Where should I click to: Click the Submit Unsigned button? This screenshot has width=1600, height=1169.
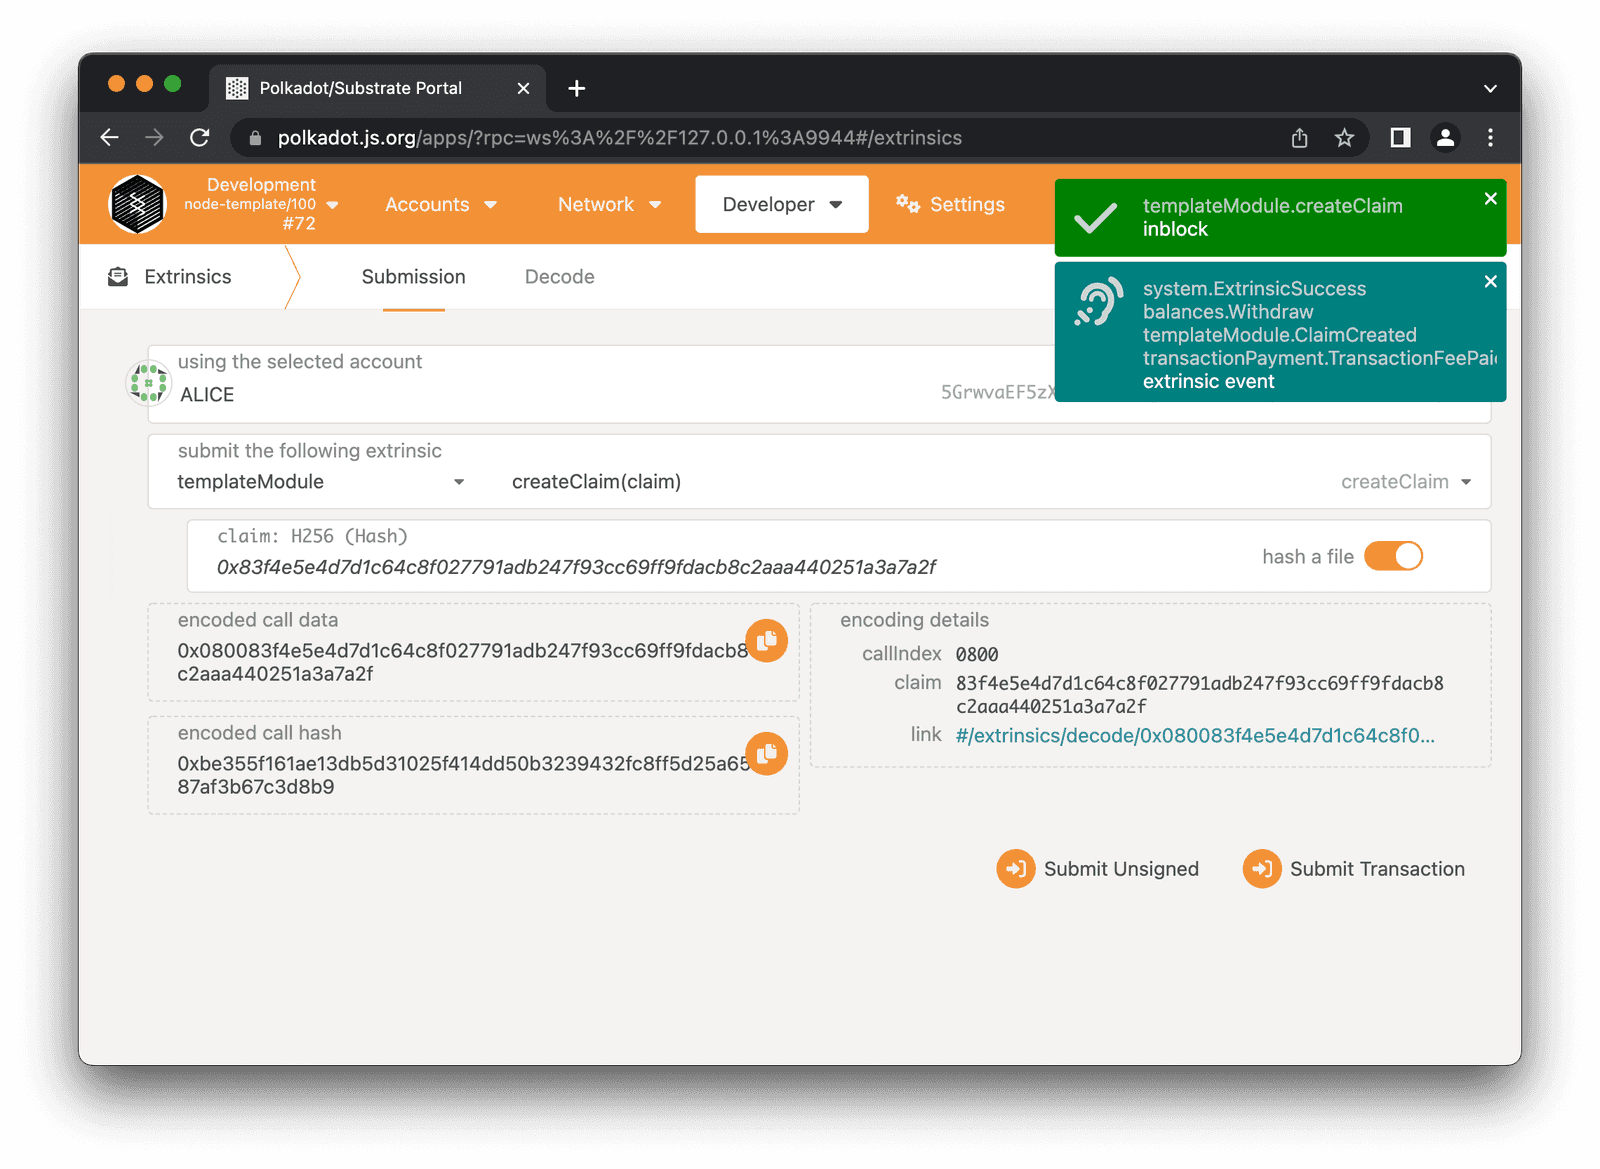click(1098, 869)
